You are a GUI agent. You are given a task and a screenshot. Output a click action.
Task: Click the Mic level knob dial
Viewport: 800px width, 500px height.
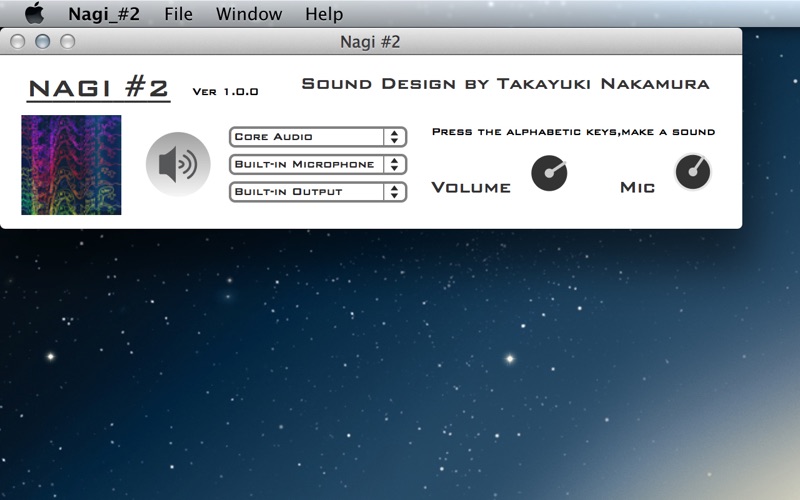click(x=693, y=172)
